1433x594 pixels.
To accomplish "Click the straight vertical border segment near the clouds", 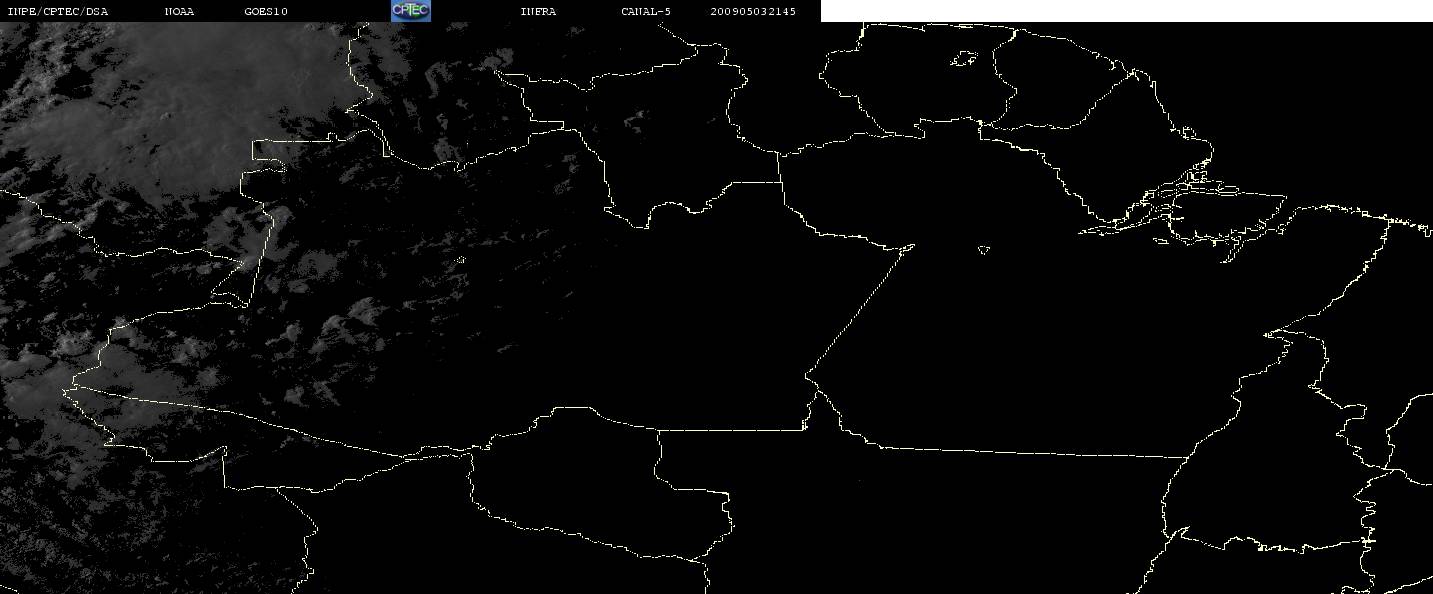I will coord(262,255).
